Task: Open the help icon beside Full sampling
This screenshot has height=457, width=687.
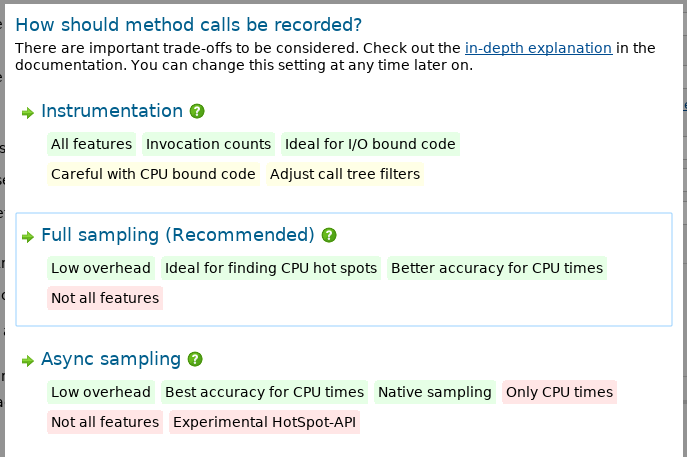Action: (329, 235)
